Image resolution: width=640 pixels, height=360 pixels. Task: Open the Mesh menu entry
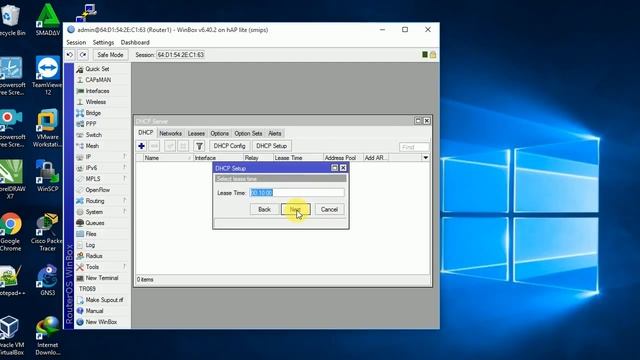[92, 146]
